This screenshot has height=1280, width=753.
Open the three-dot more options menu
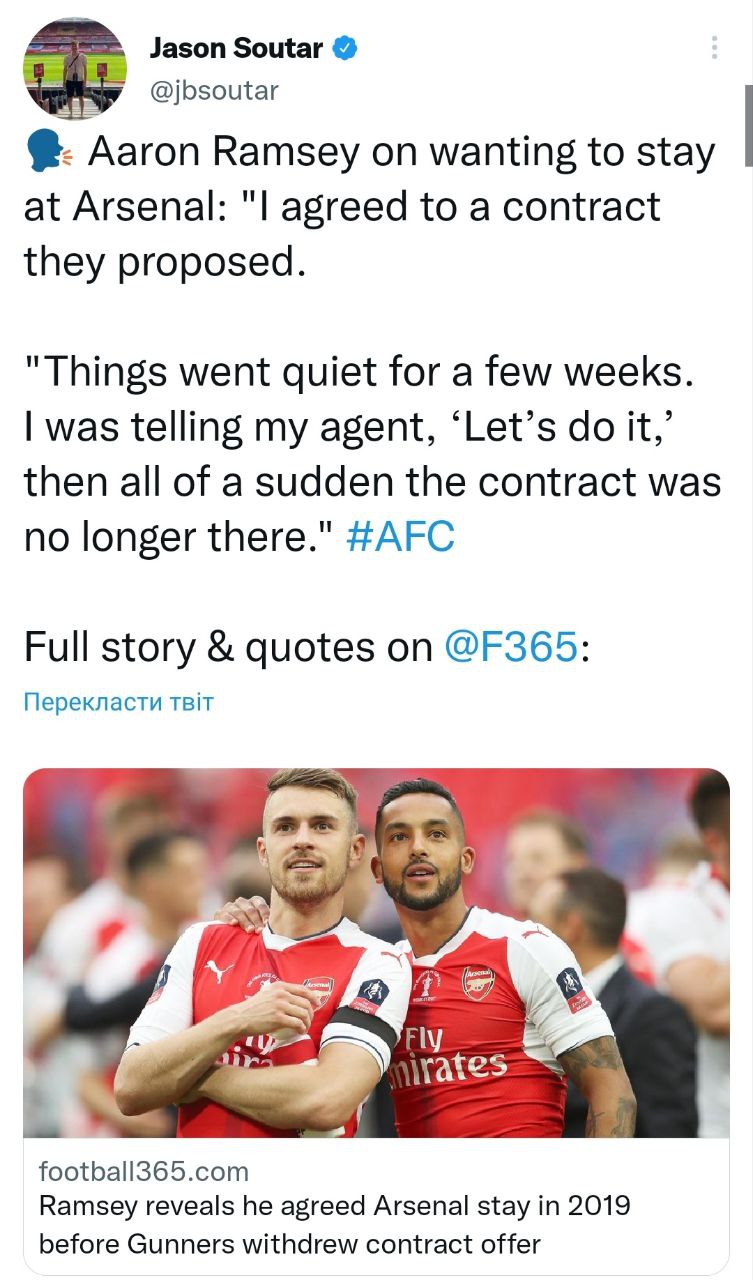713,47
